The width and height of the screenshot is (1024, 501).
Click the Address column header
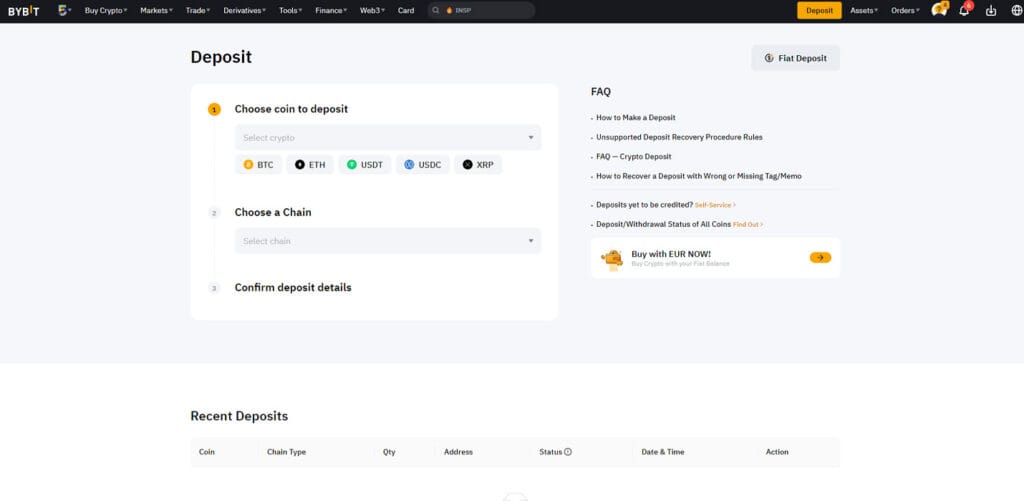tap(458, 452)
